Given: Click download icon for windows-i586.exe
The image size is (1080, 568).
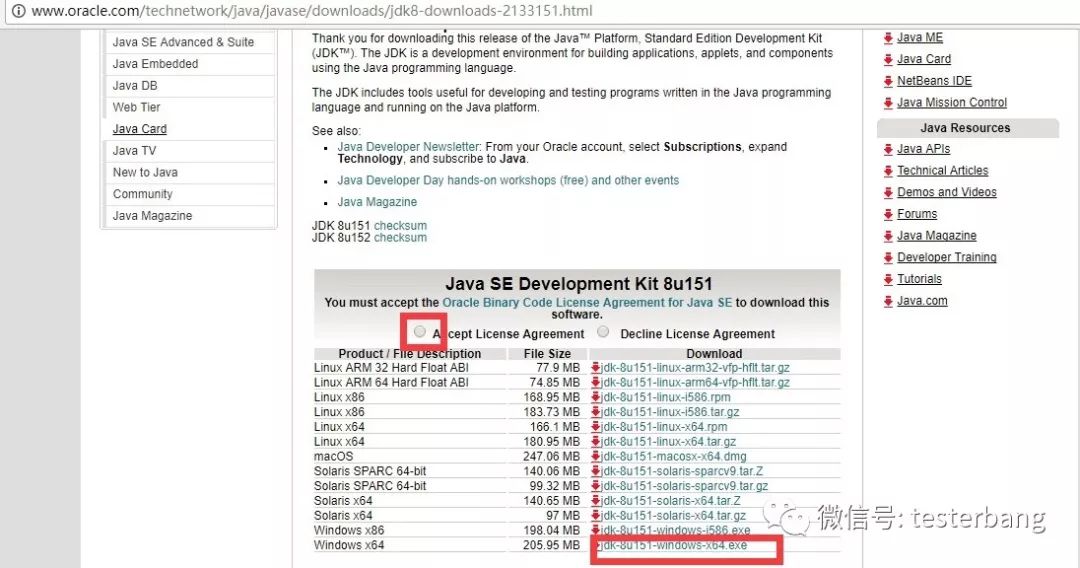Looking at the screenshot, I should 596,530.
